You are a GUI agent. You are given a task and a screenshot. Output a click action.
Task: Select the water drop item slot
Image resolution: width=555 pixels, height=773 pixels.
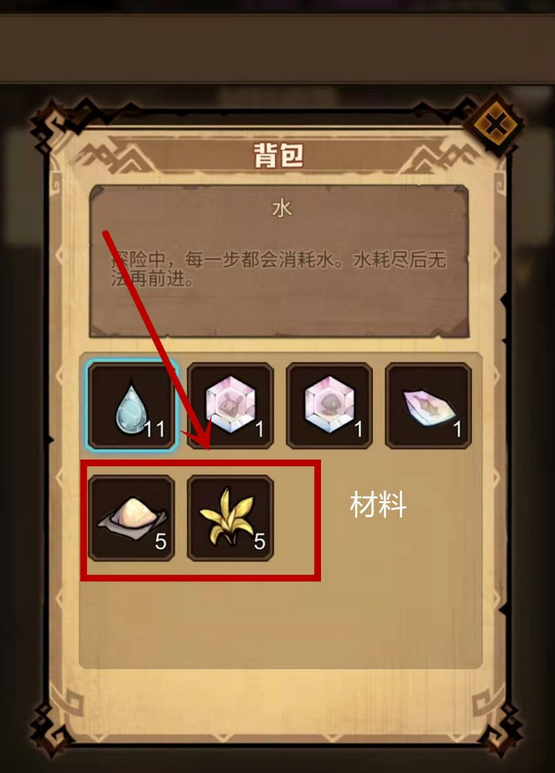(132, 406)
